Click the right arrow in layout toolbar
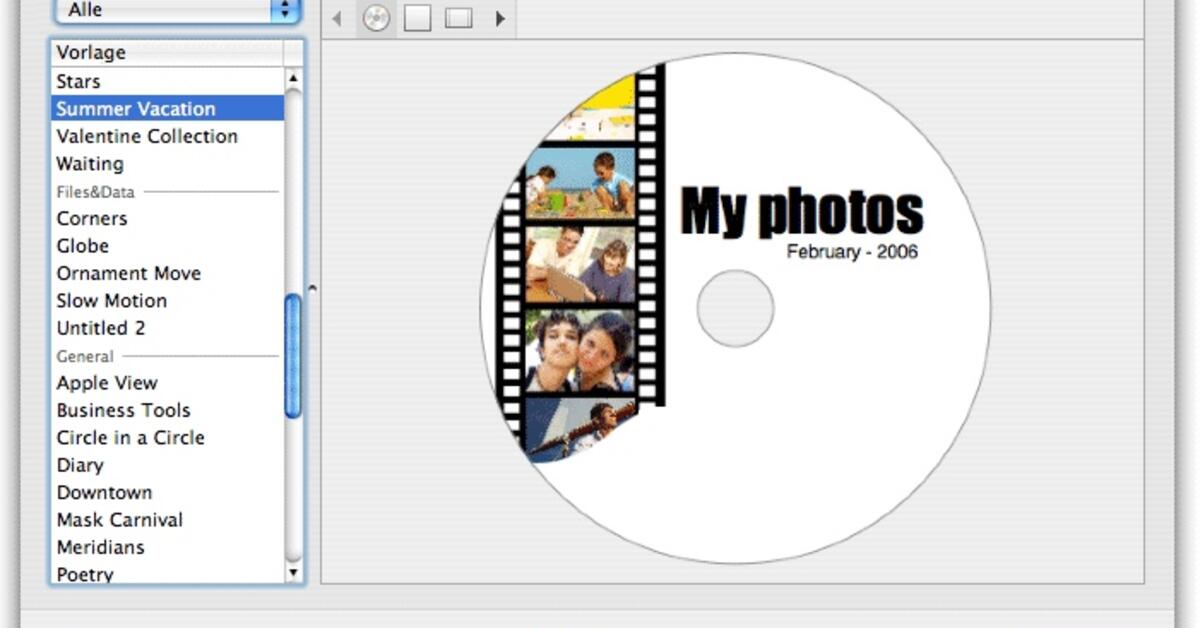Viewport: 1200px width, 628px height. tap(500, 18)
